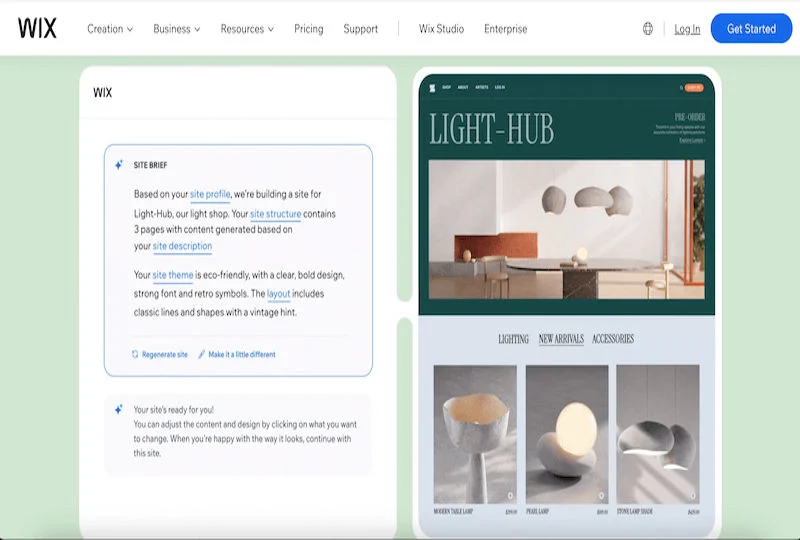Click the small Wix logo in the panel
The height and width of the screenshot is (540, 800).
pyautogui.click(x=103, y=92)
